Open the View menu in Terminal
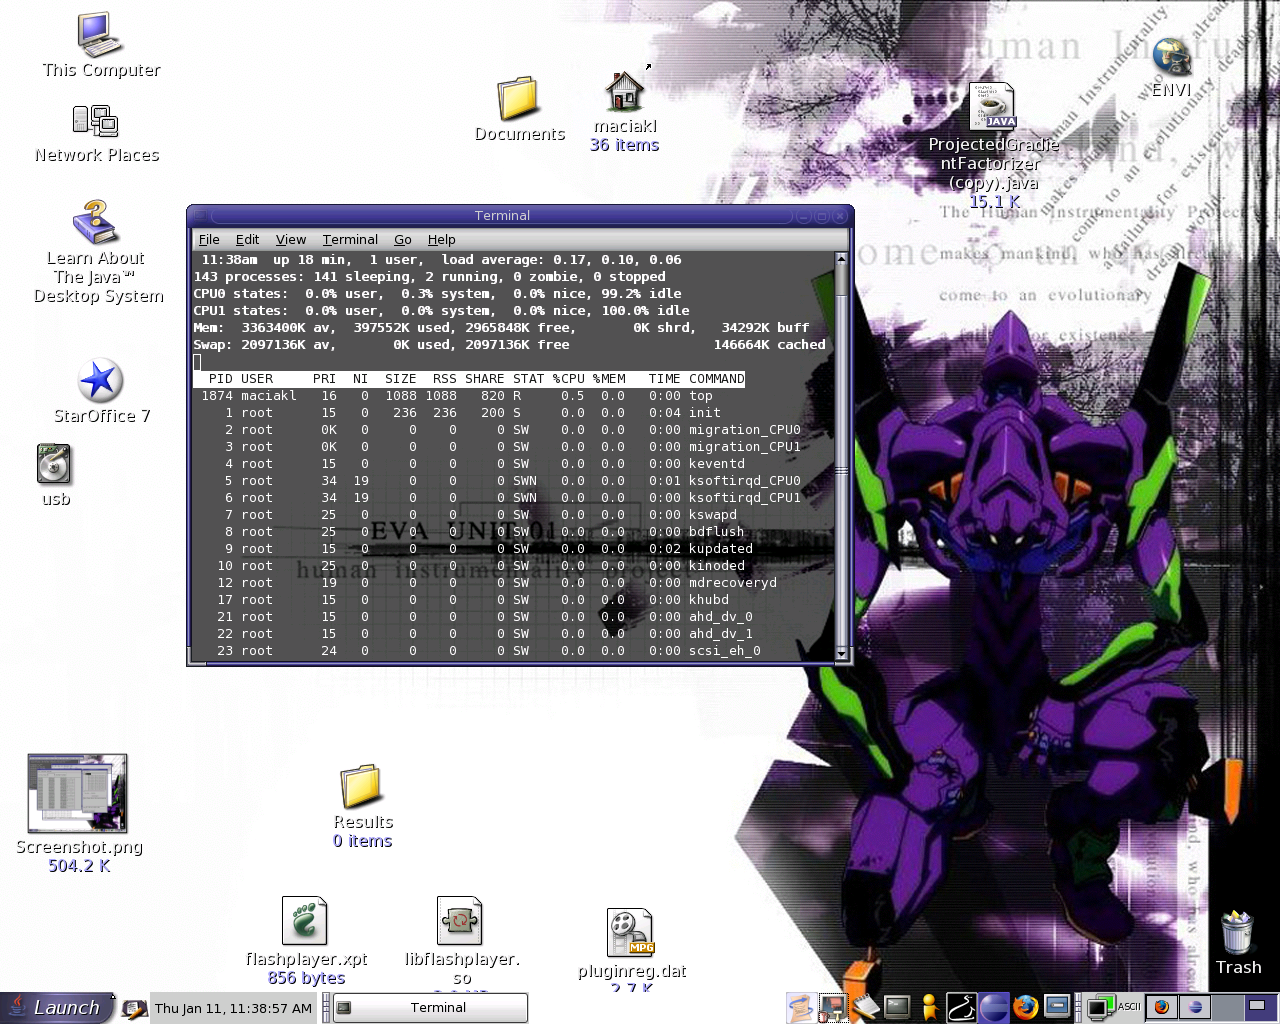Screen dimensions: 1280x1024 pyautogui.click(x=290, y=240)
